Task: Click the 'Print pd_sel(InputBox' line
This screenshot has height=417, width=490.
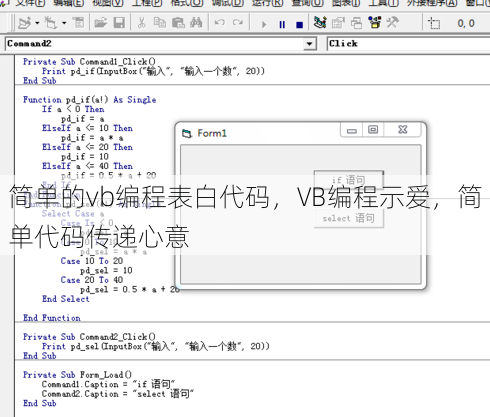Action: coord(155,347)
